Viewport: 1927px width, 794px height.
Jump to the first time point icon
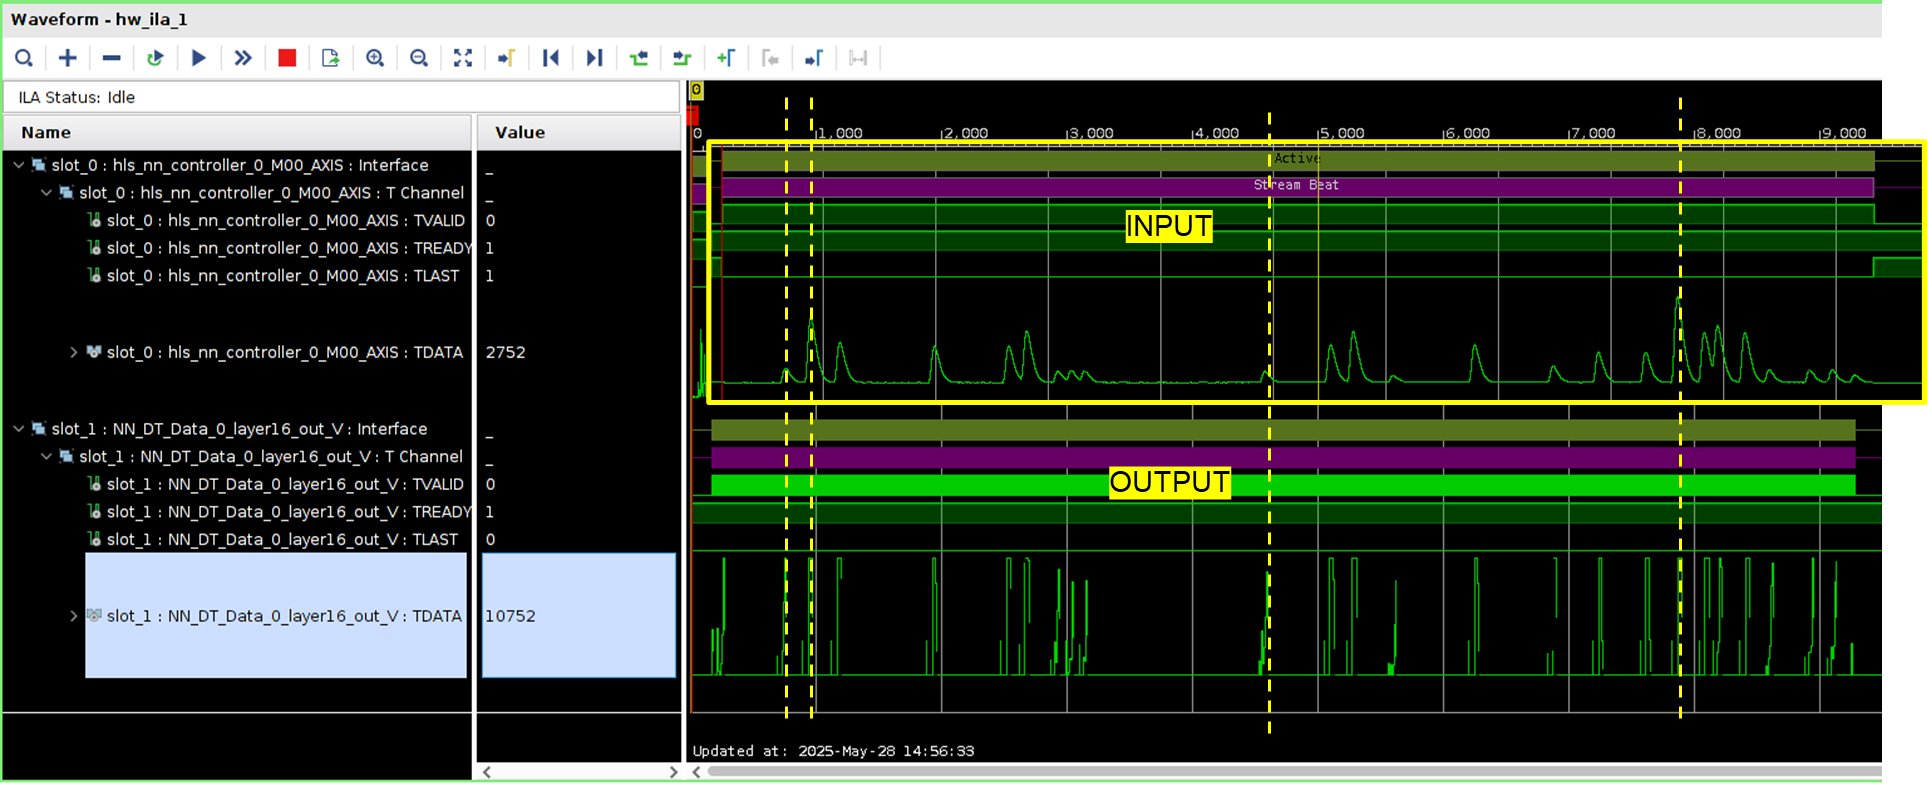click(x=551, y=58)
